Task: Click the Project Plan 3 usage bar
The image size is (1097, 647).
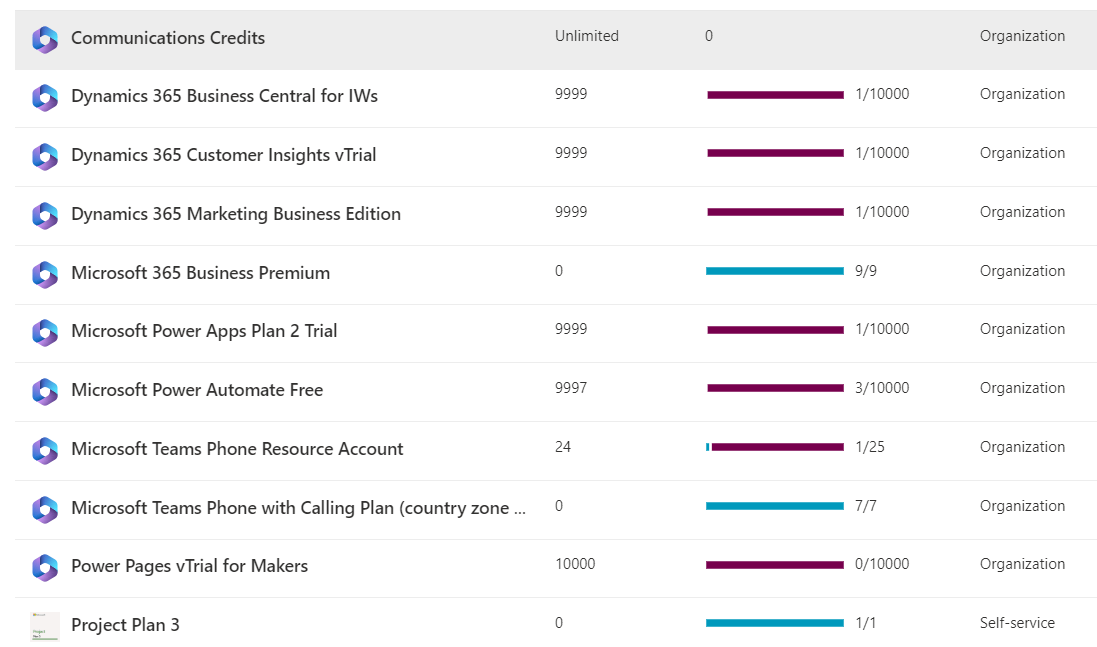Action: point(775,623)
